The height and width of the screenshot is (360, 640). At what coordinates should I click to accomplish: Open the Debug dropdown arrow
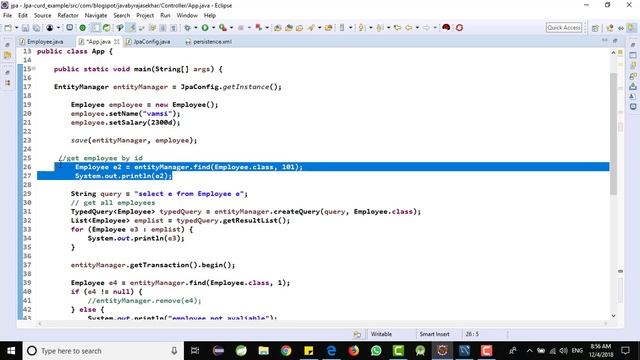point(196,28)
